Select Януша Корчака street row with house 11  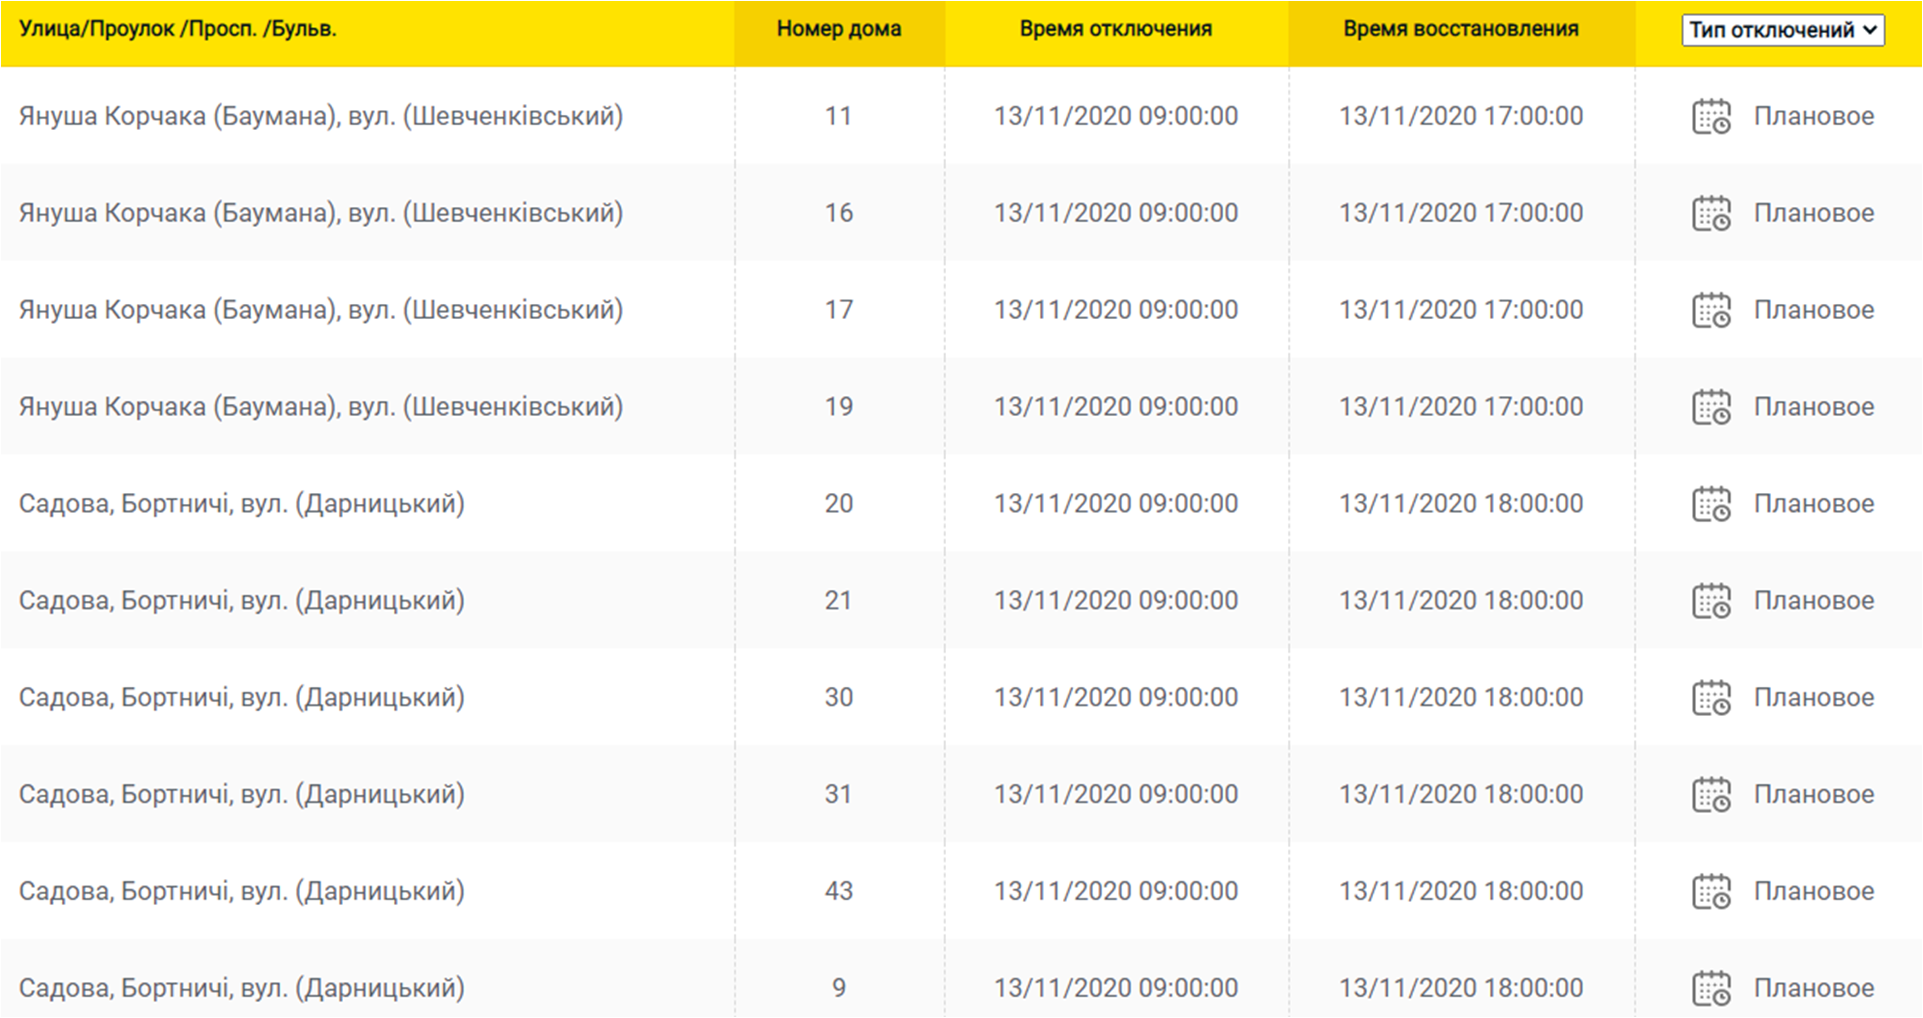point(321,116)
